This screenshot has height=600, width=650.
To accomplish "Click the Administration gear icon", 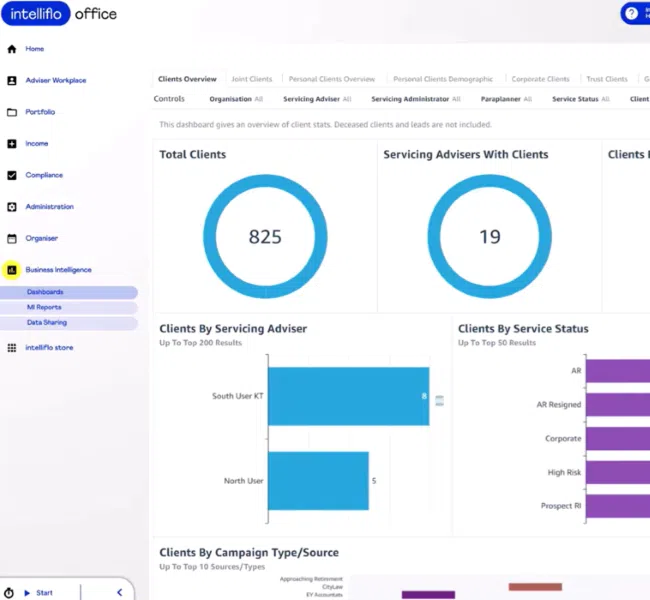I will point(12,207).
